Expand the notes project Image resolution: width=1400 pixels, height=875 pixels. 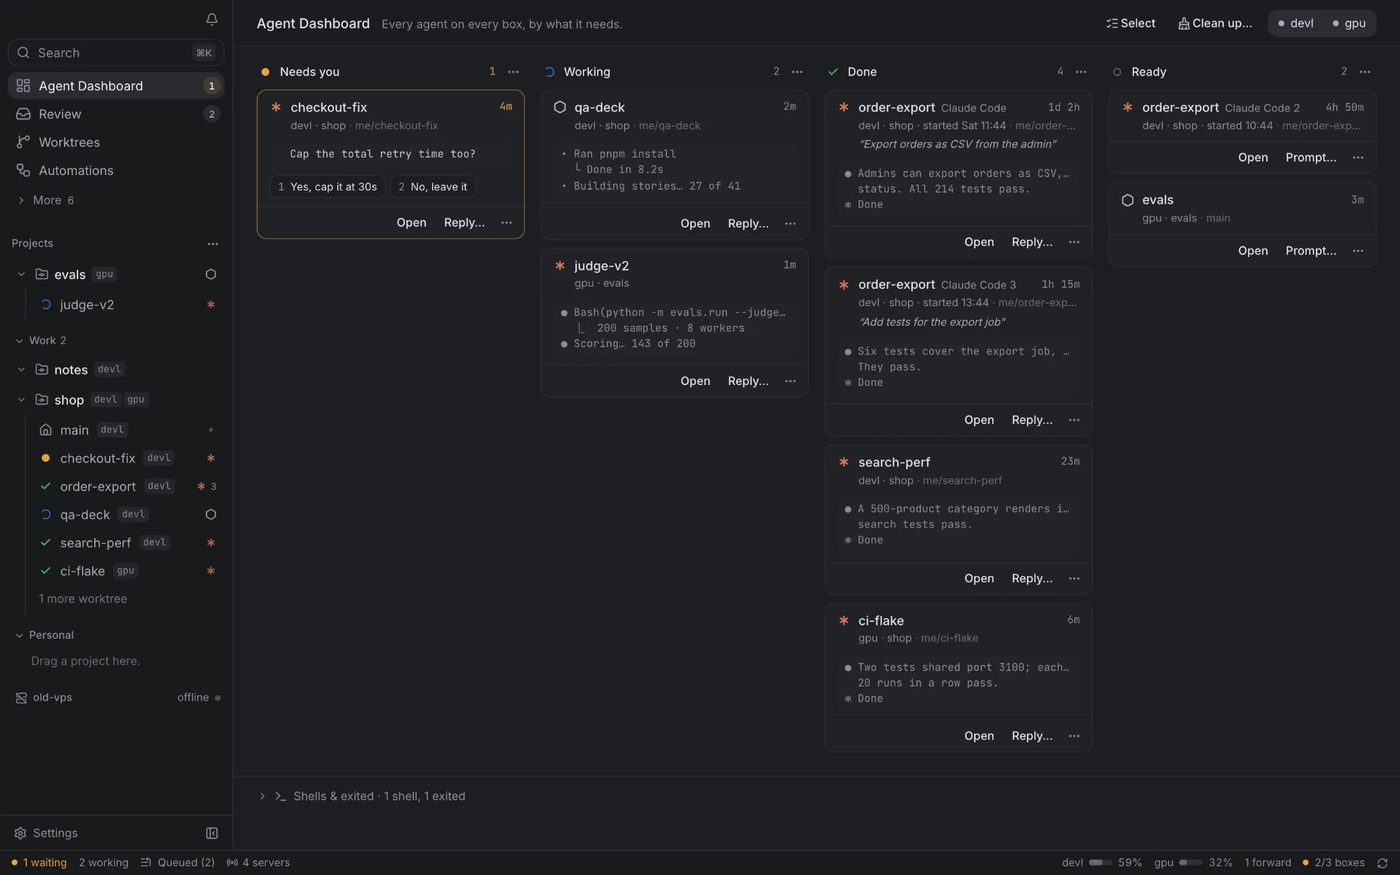click(x=21, y=369)
